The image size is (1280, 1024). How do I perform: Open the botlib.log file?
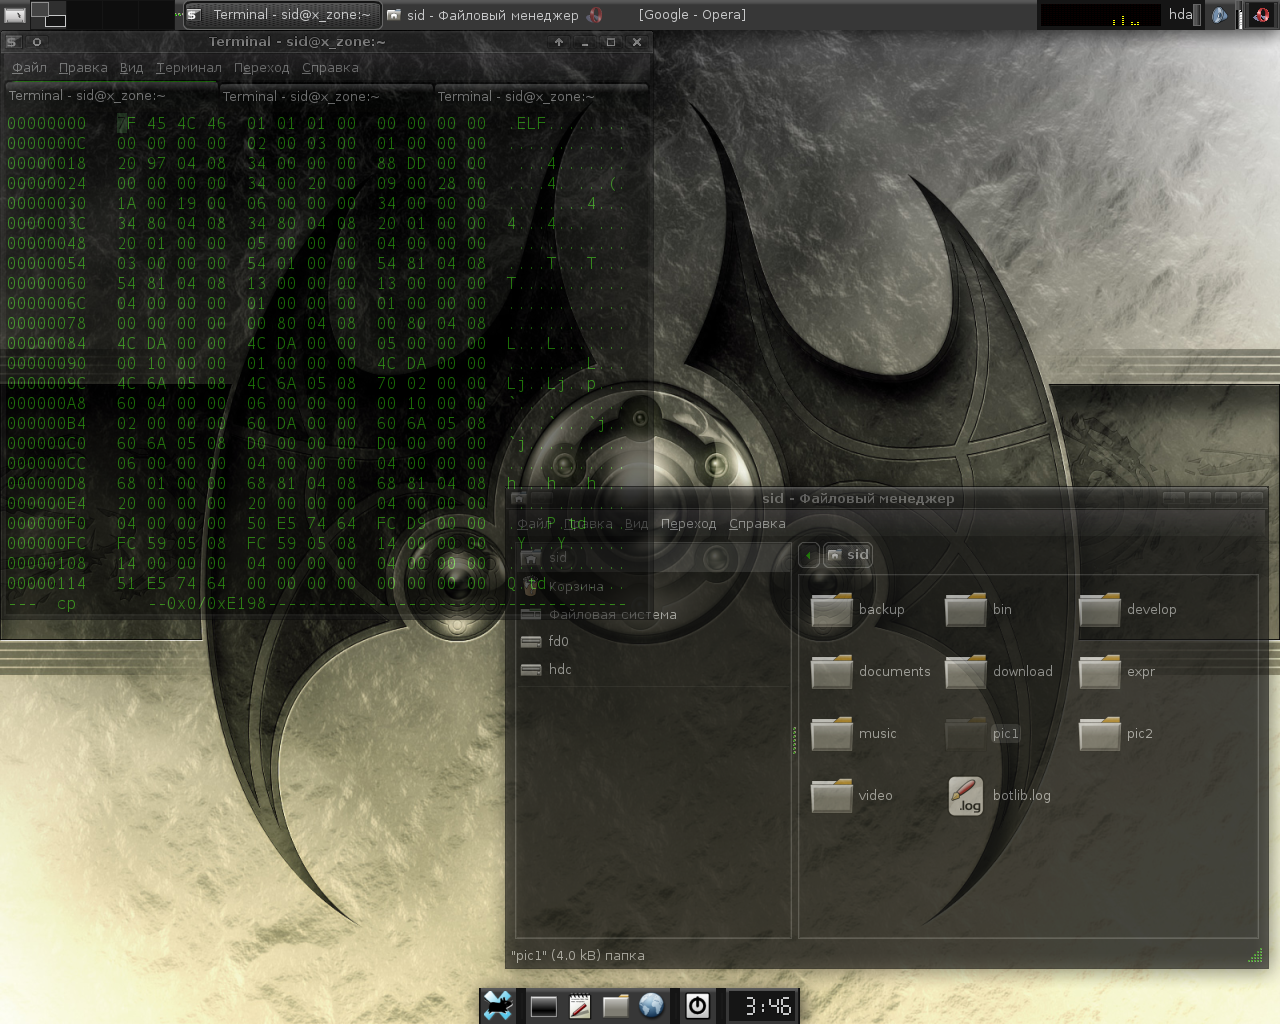[x=998, y=796]
